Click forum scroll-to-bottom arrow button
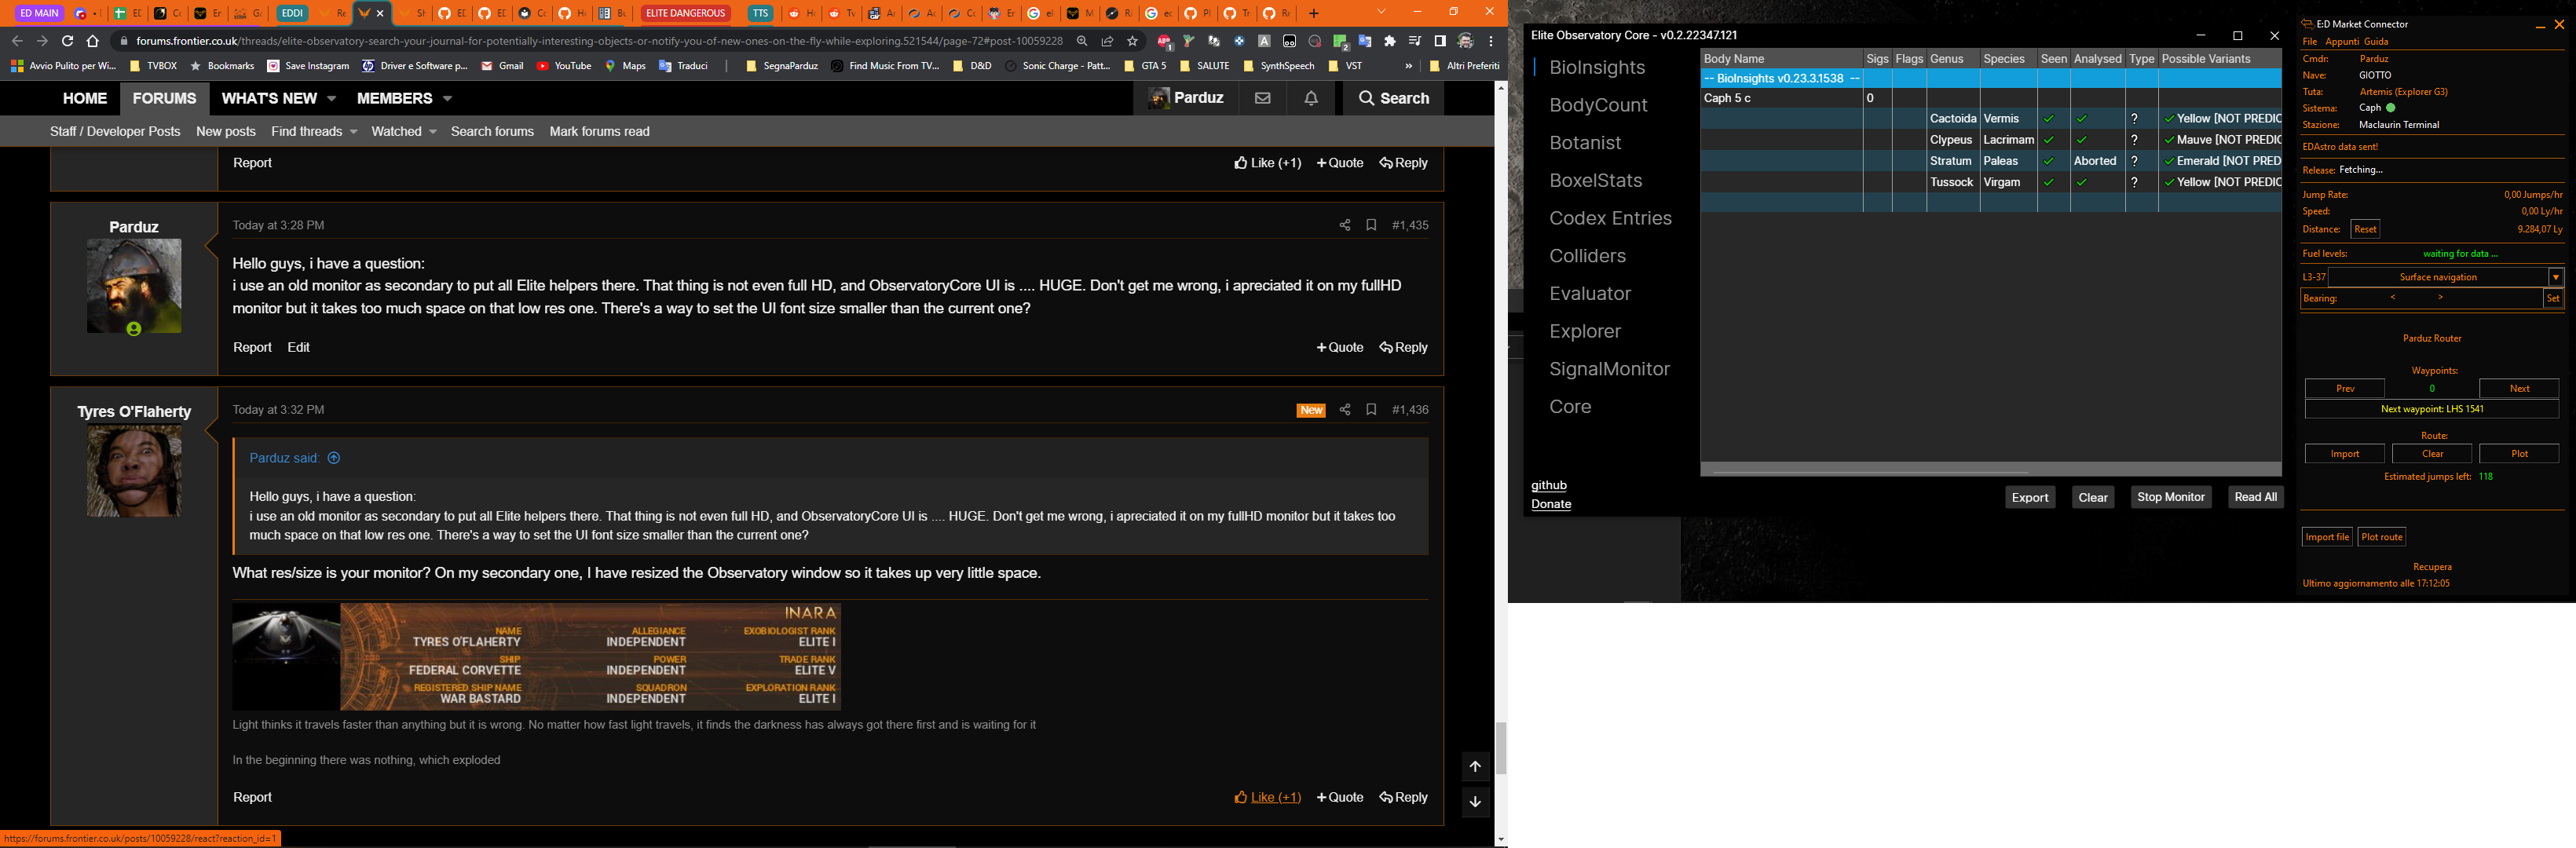Screen dimensions: 2576x848 click(1475, 801)
